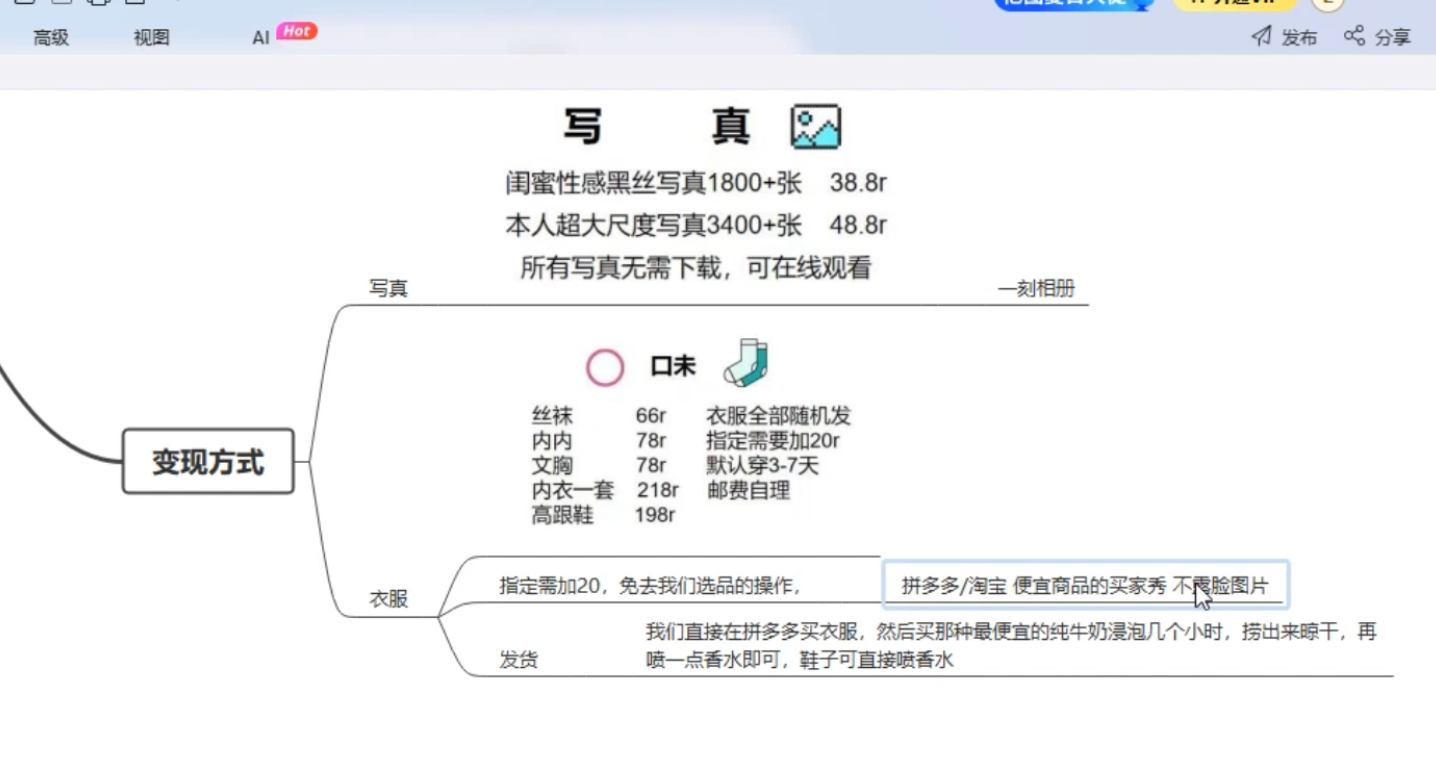The width and height of the screenshot is (1436, 764).
Task: Open the AI tab
Action: pyautogui.click(x=260, y=38)
